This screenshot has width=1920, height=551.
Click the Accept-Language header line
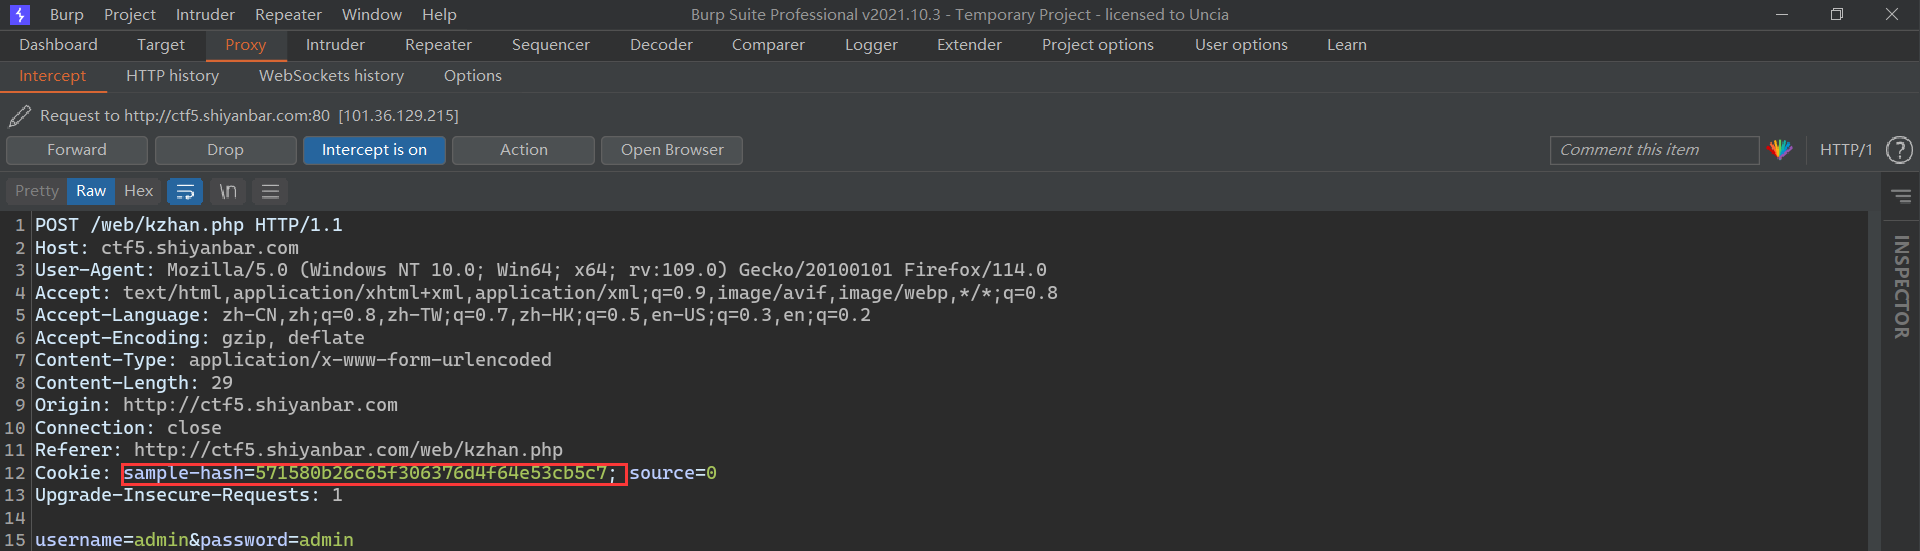click(x=453, y=315)
